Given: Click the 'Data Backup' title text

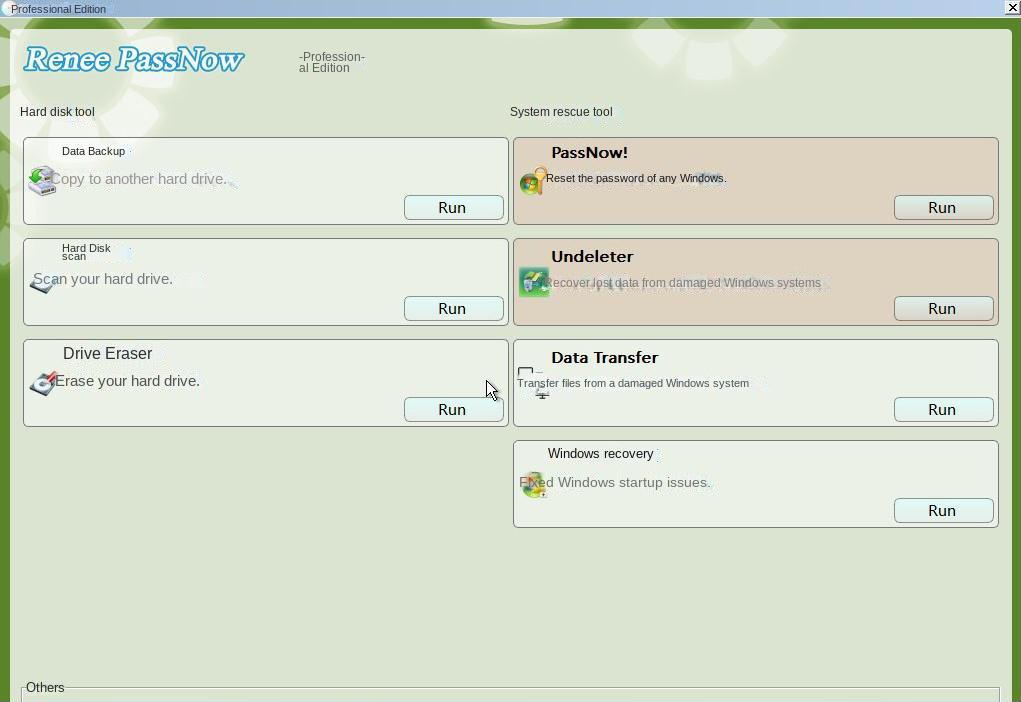Looking at the screenshot, I should click(x=93, y=151).
